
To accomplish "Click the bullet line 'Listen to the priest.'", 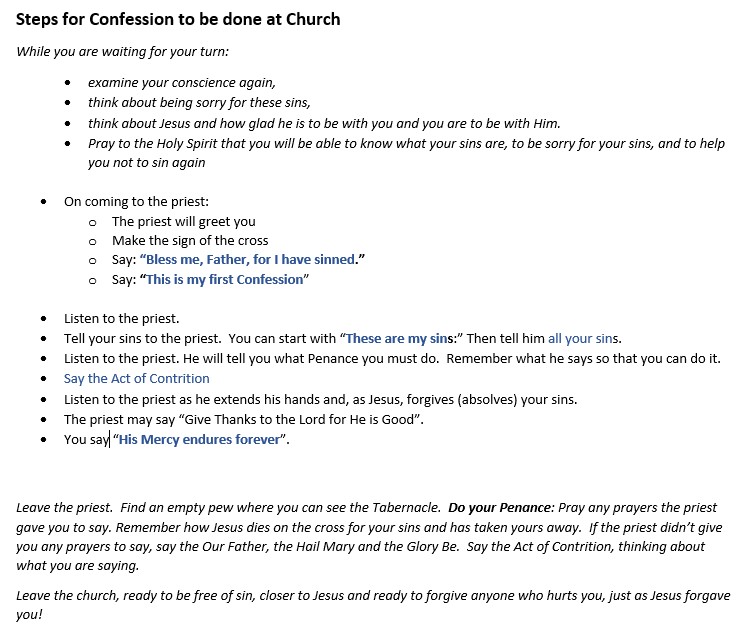I will pyautogui.click(x=122, y=319).
